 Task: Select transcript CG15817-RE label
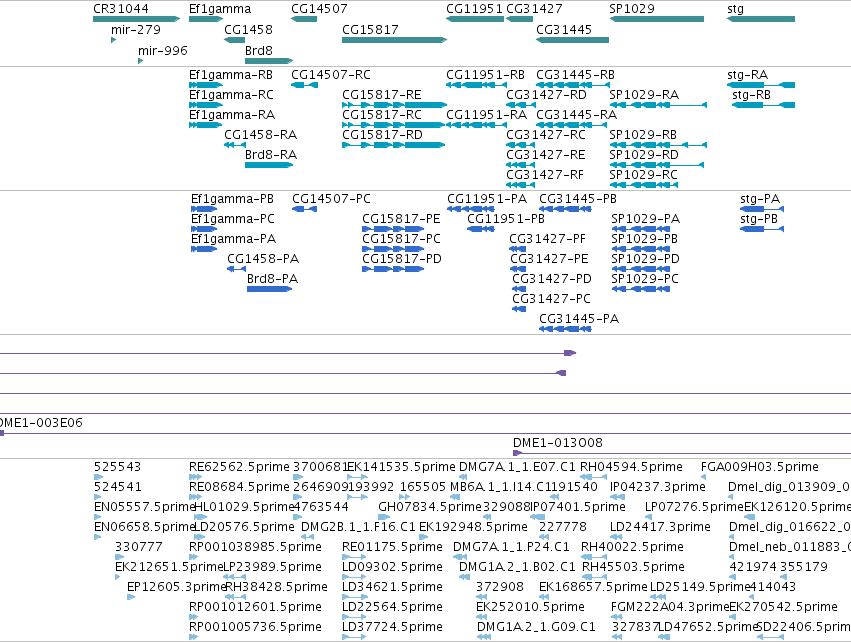tap(382, 94)
